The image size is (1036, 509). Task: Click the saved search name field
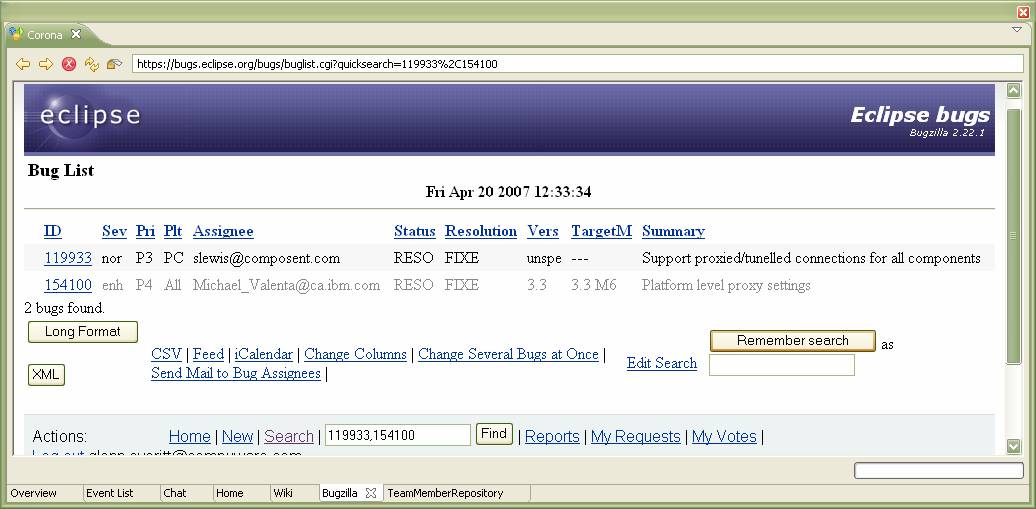[x=782, y=365]
